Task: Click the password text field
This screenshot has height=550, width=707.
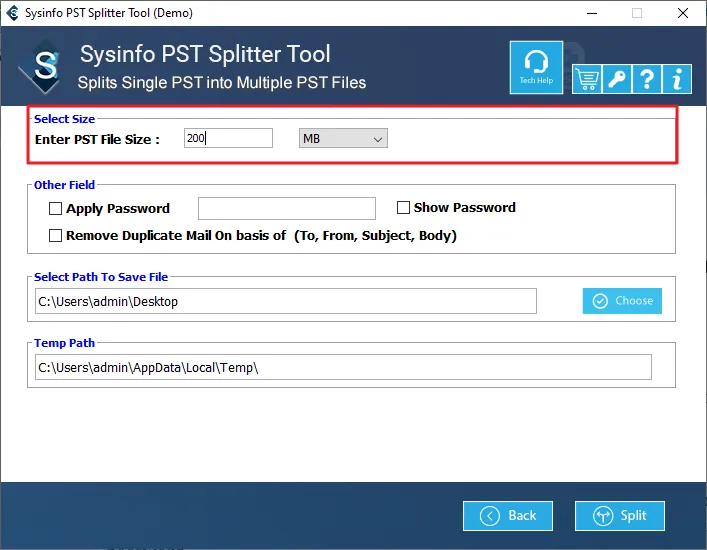Action: tap(287, 208)
